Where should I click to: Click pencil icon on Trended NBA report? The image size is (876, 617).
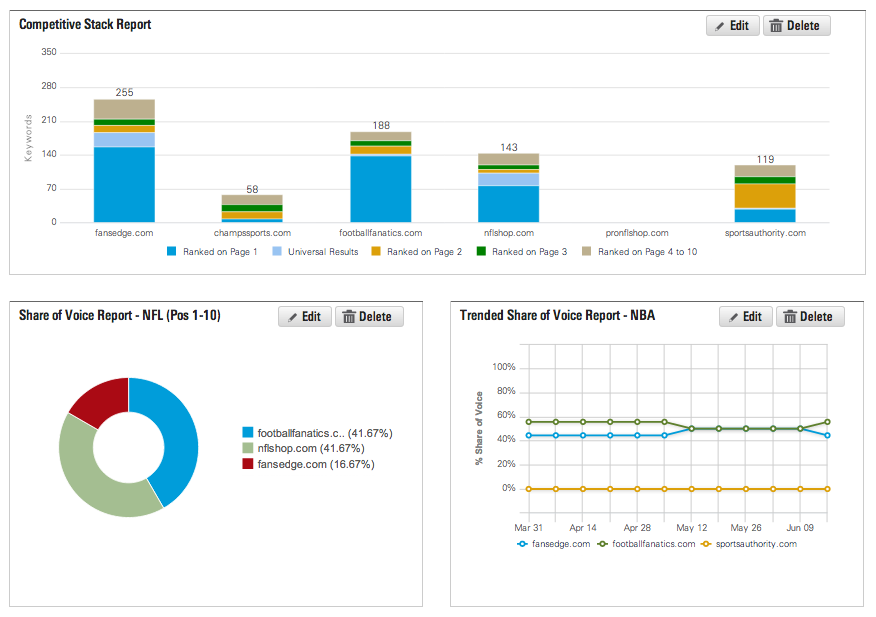click(735, 317)
